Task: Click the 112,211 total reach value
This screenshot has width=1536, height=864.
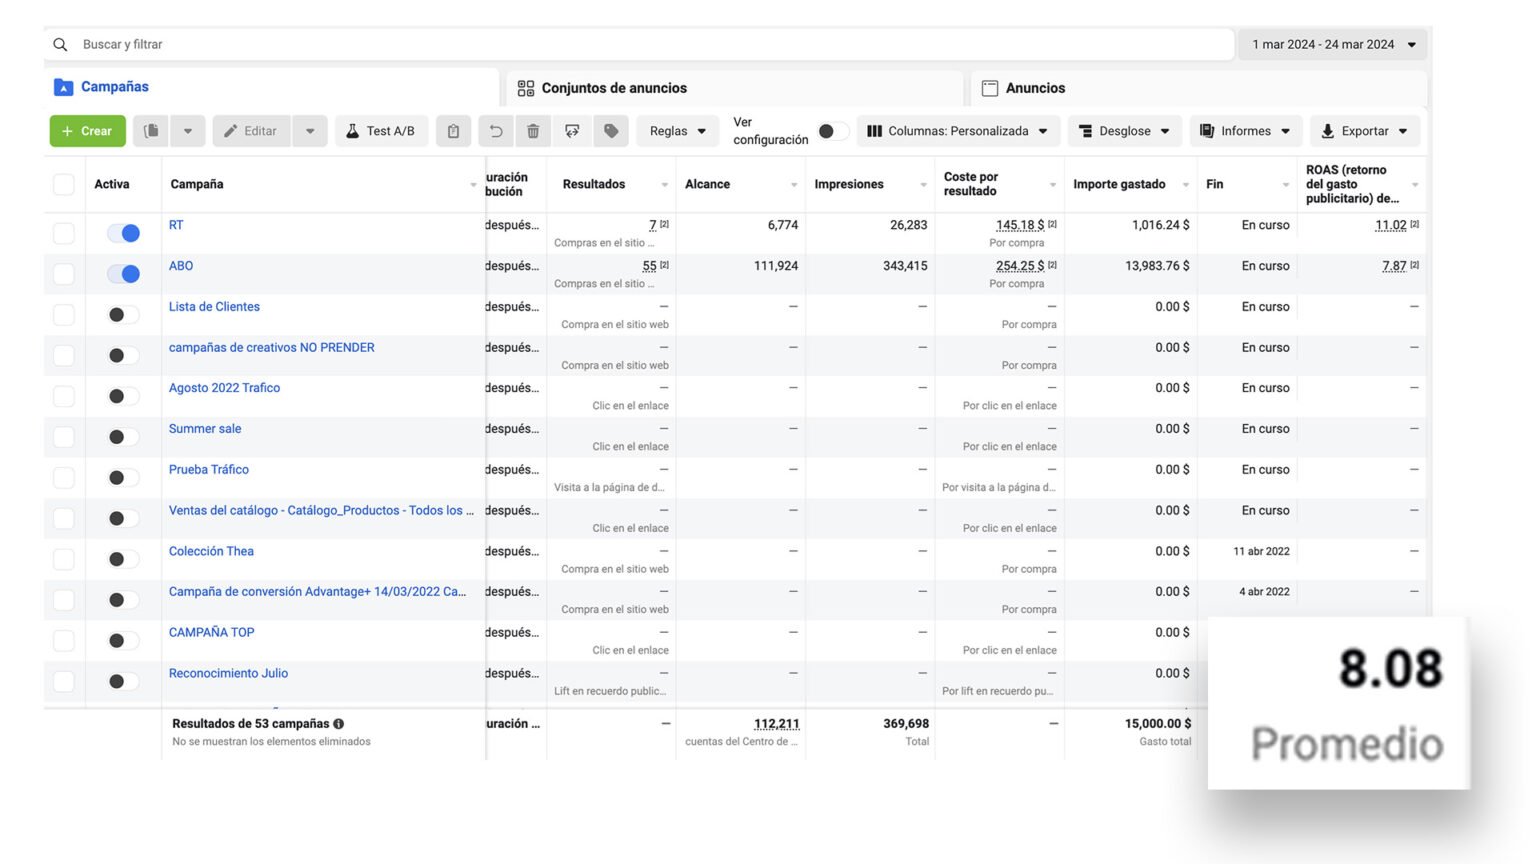Action: (x=776, y=723)
